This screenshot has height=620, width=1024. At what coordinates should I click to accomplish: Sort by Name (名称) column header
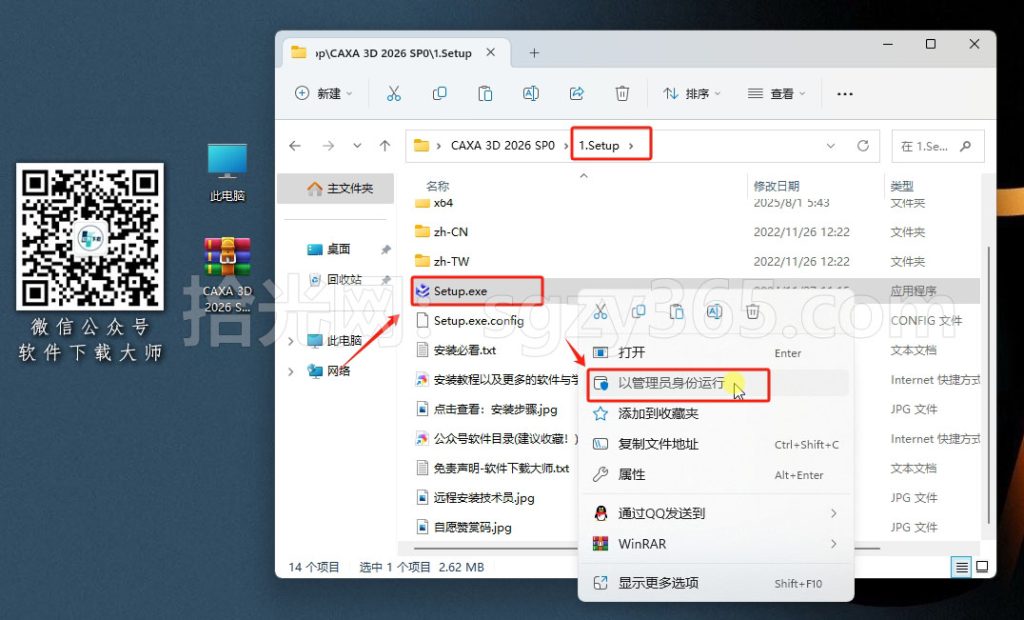(x=438, y=186)
